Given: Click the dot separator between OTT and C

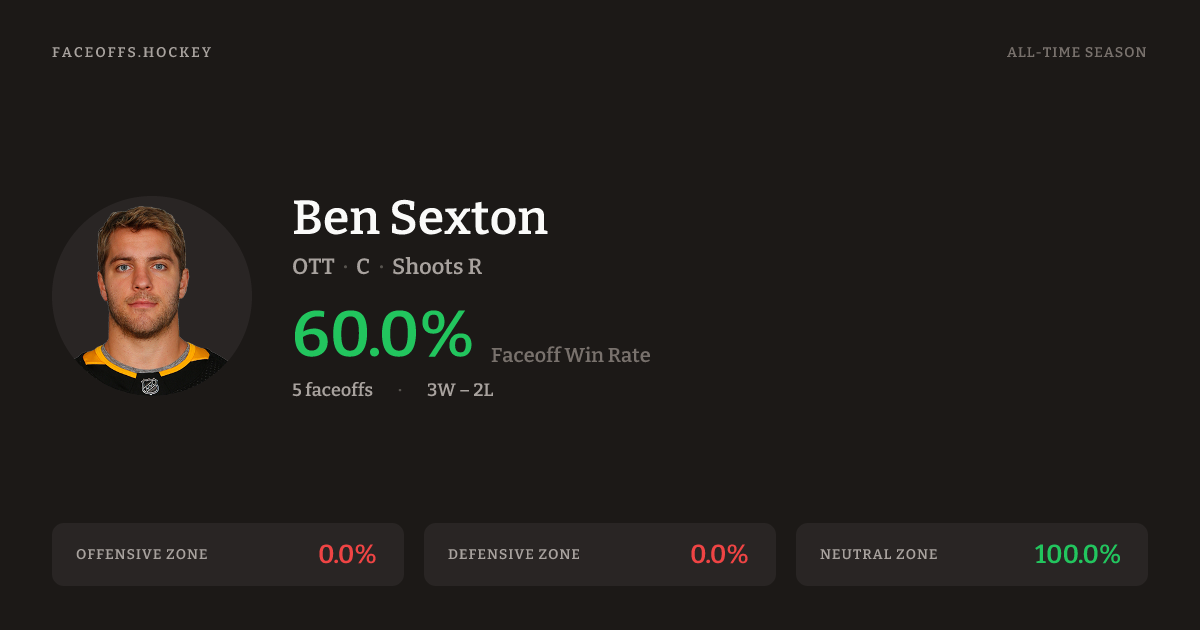Looking at the screenshot, I should tap(345, 268).
